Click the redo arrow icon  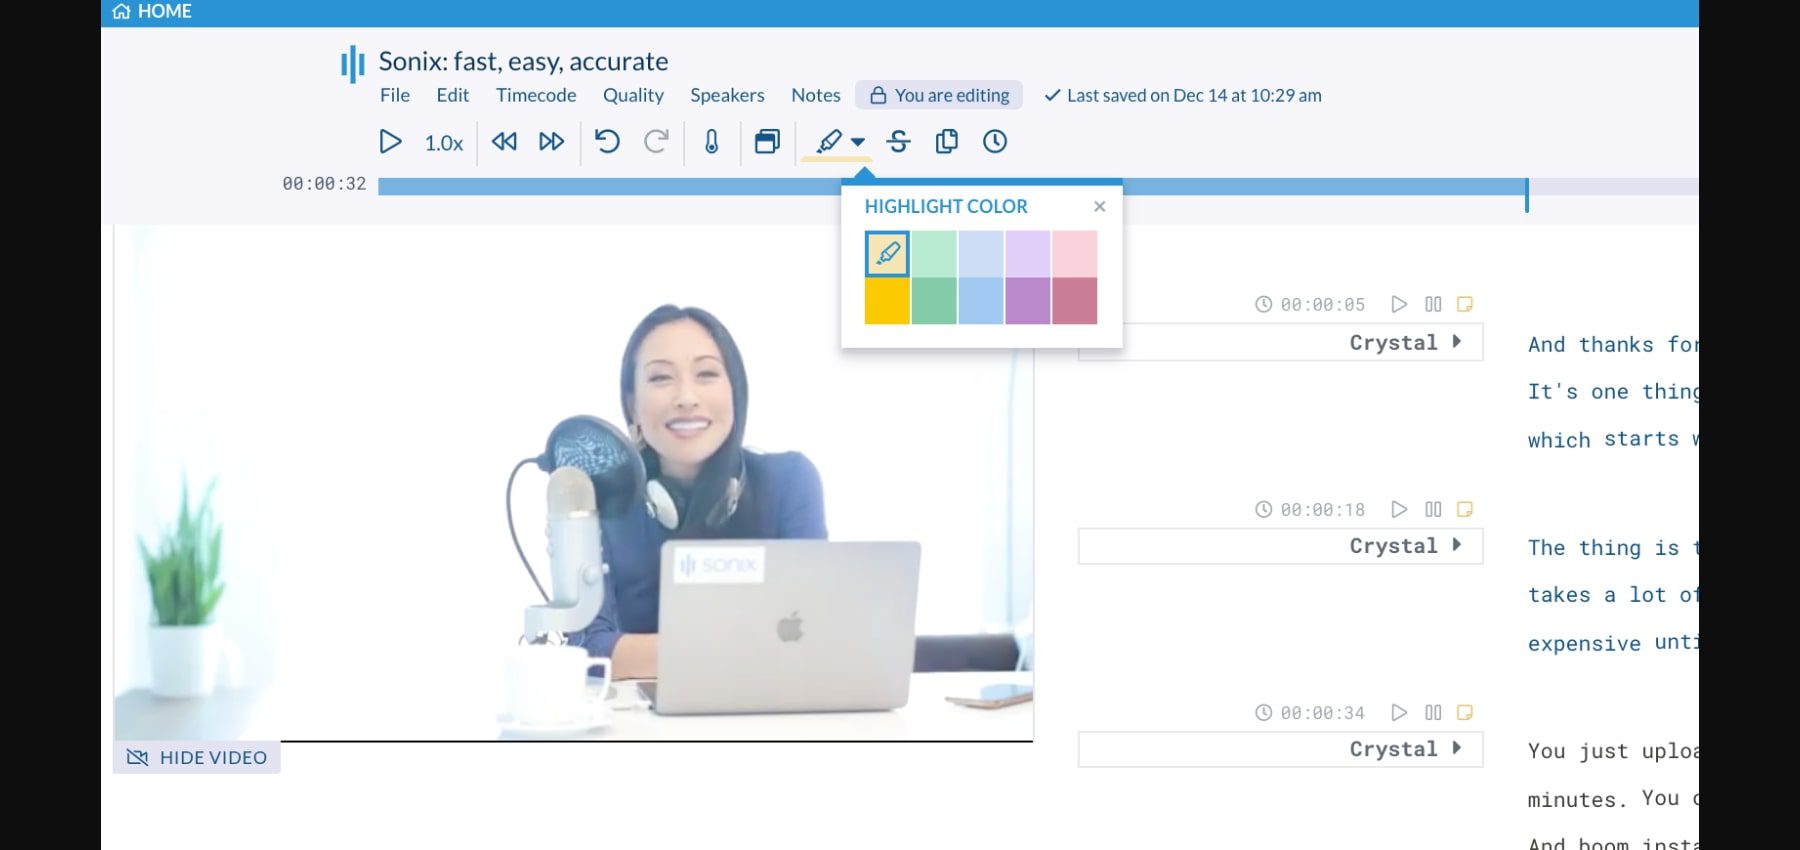[x=656, y=142]
